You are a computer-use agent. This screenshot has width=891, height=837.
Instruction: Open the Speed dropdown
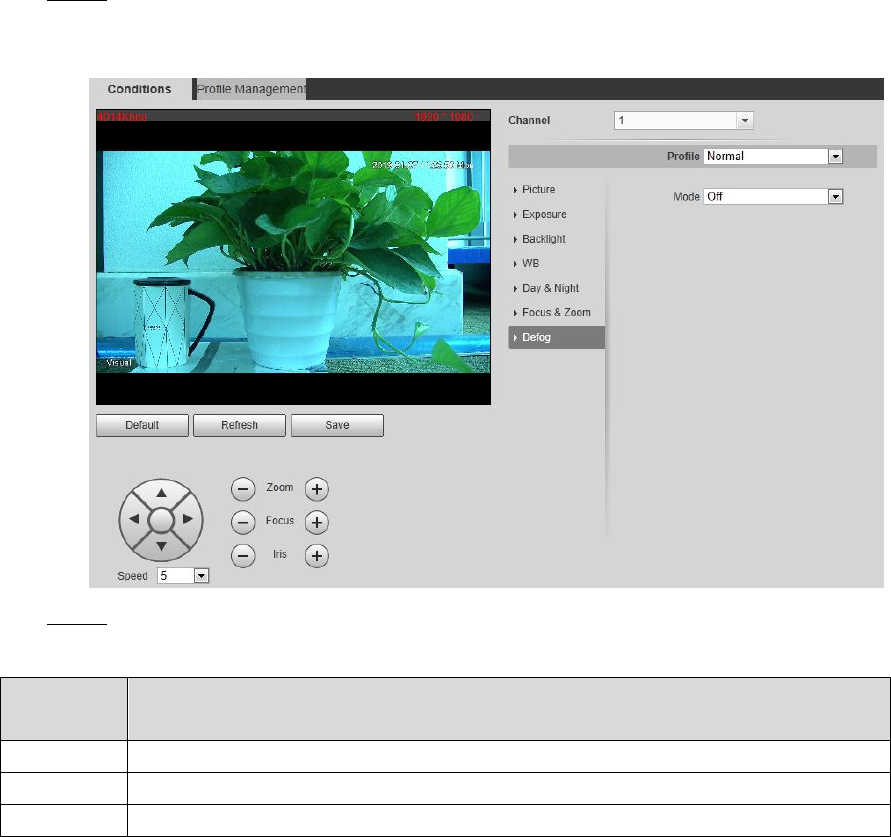[183, 576]
